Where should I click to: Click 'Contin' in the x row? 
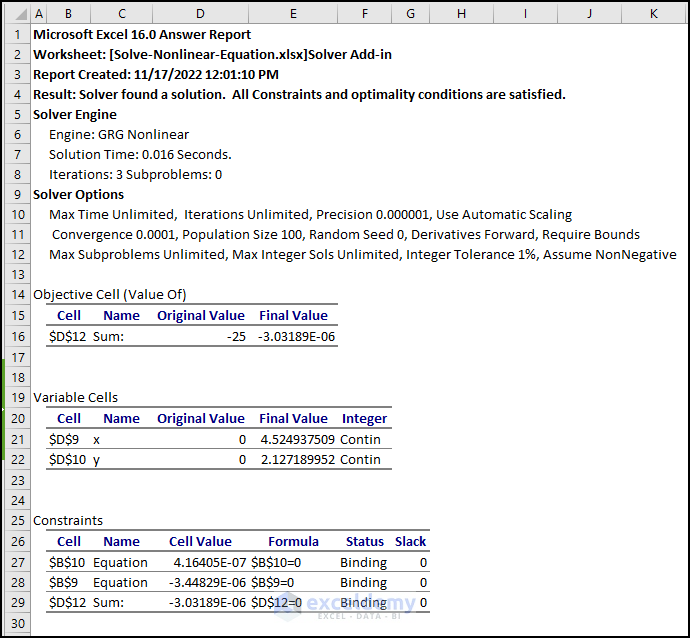tap(360, 440)
